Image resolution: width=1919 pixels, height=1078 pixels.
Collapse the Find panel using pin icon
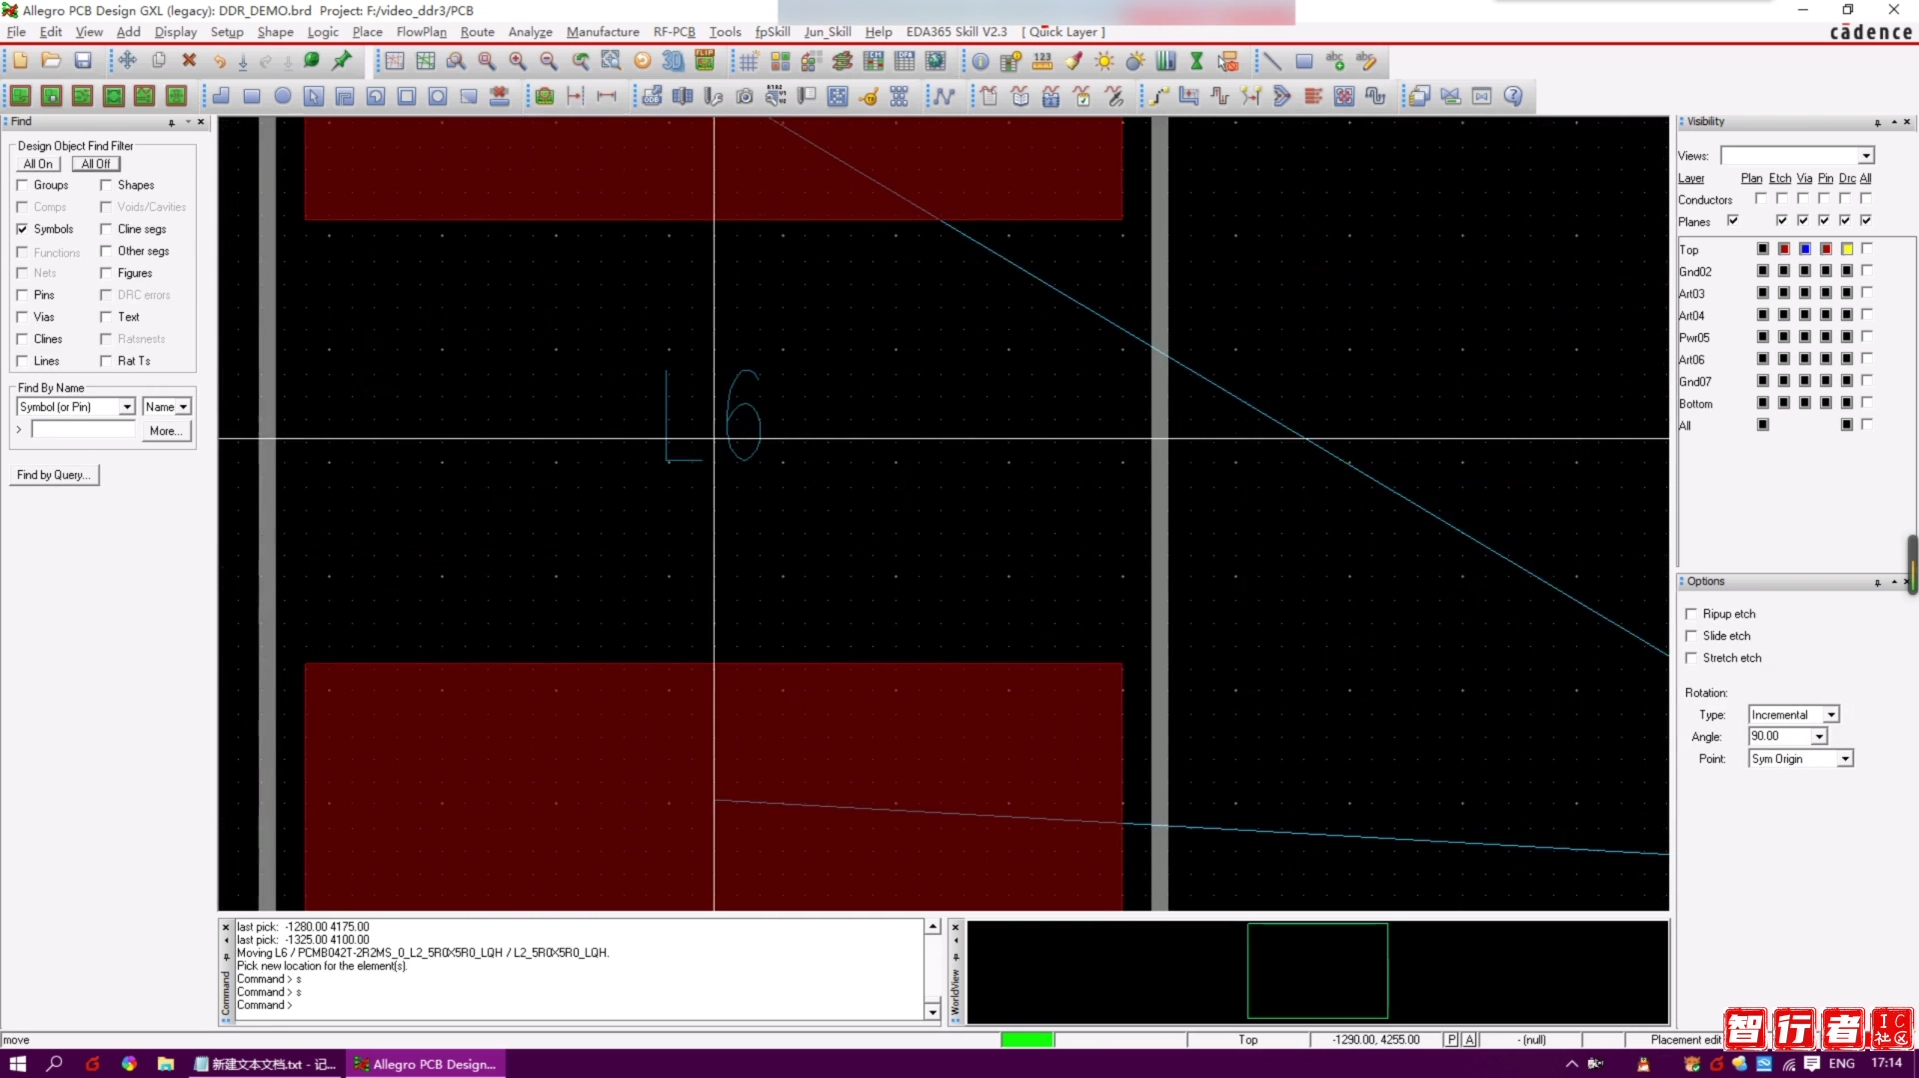click(172, 122)
